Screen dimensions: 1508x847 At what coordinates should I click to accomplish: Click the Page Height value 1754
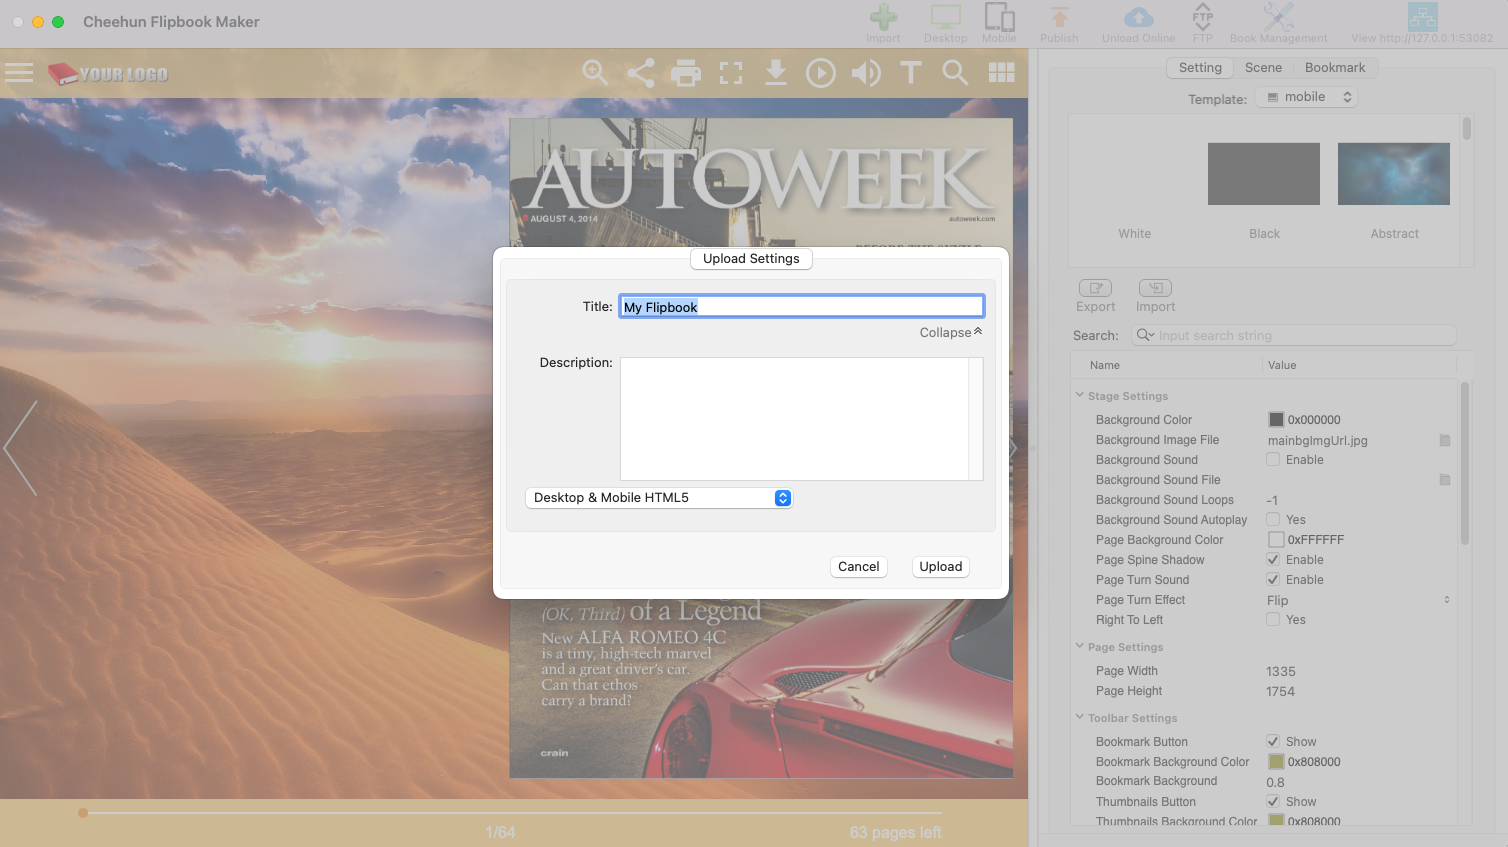pos(1281,691)
